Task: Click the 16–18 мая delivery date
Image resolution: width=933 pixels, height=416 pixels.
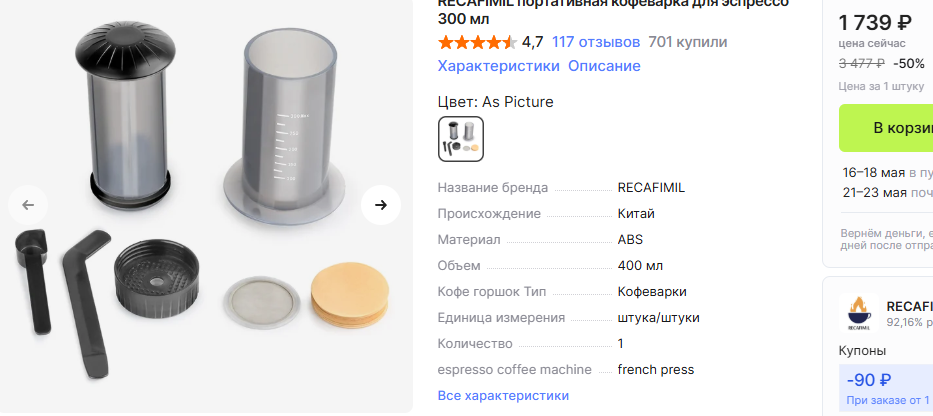Action: [875, 172]
